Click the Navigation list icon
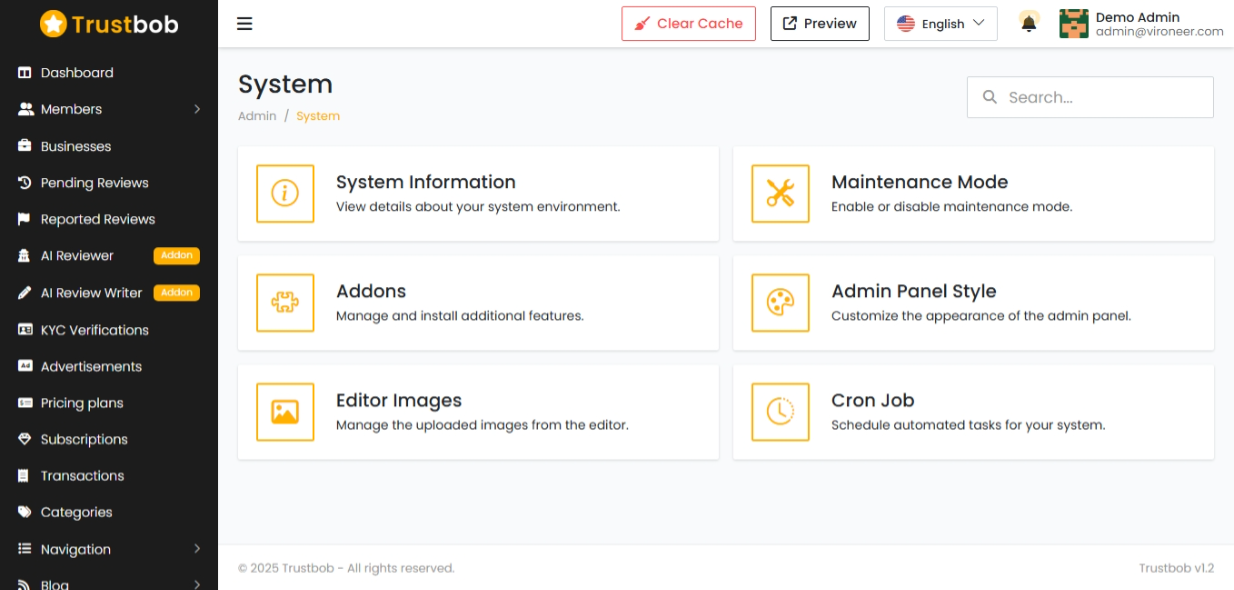 tap(25, 549)
